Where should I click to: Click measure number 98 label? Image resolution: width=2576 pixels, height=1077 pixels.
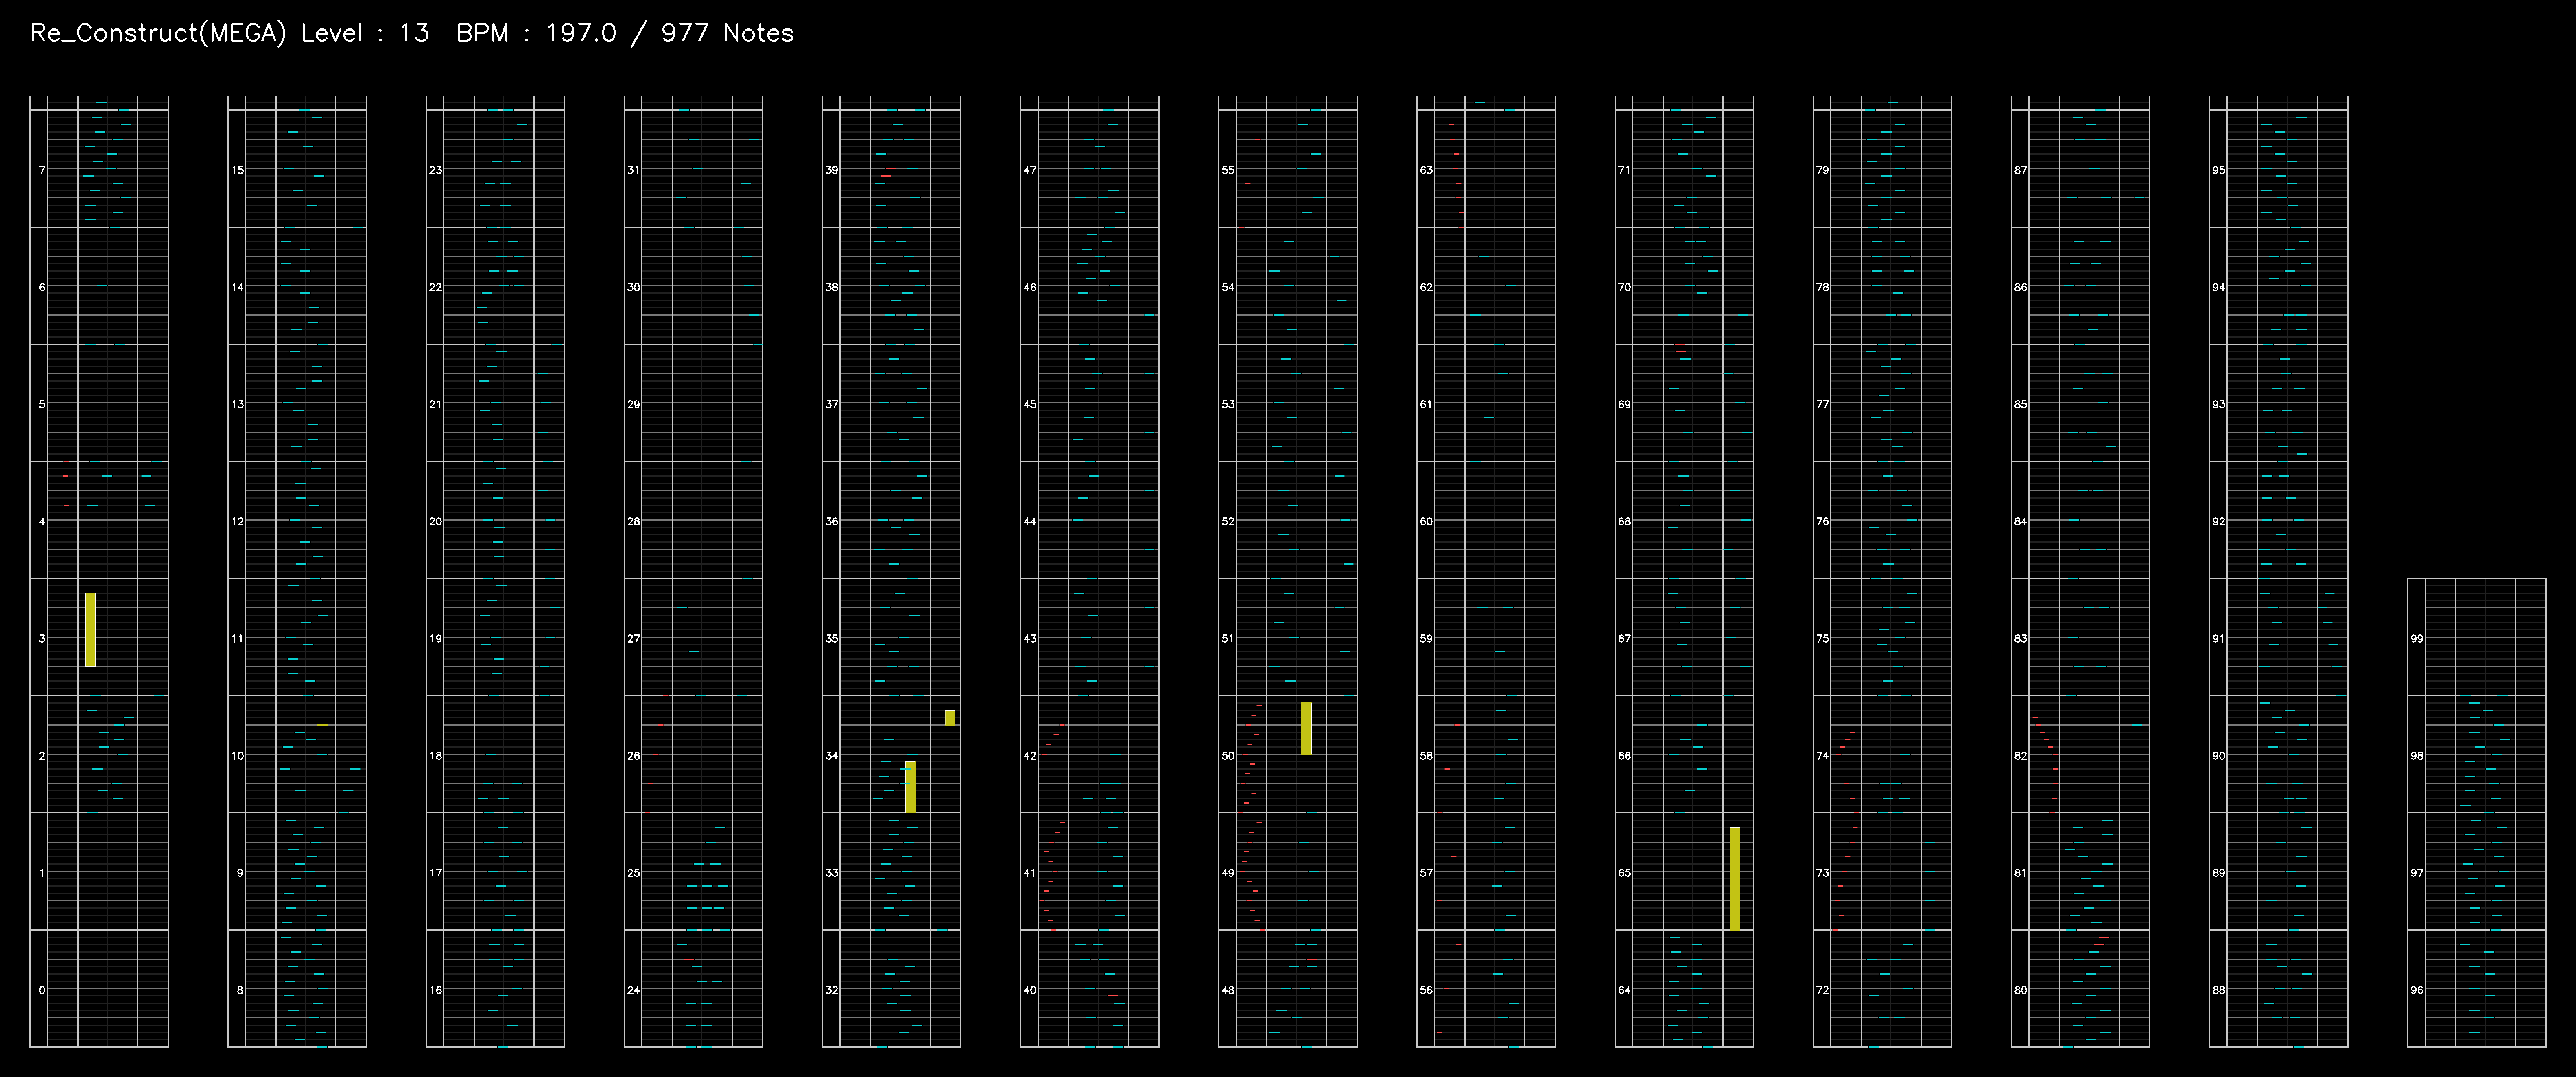click(2416, 755)
